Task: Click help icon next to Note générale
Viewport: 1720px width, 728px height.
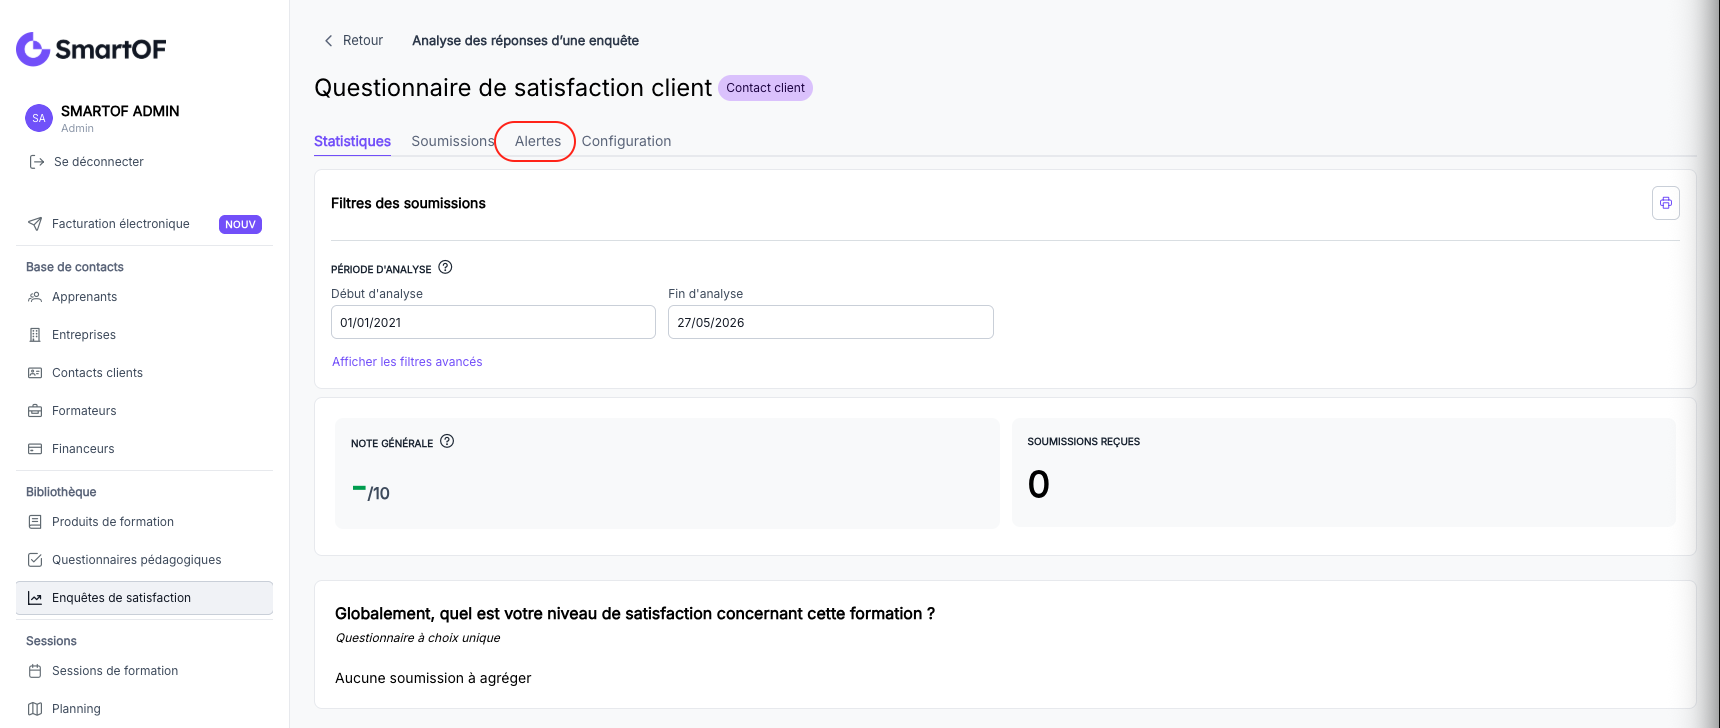Action: [447, 441]
